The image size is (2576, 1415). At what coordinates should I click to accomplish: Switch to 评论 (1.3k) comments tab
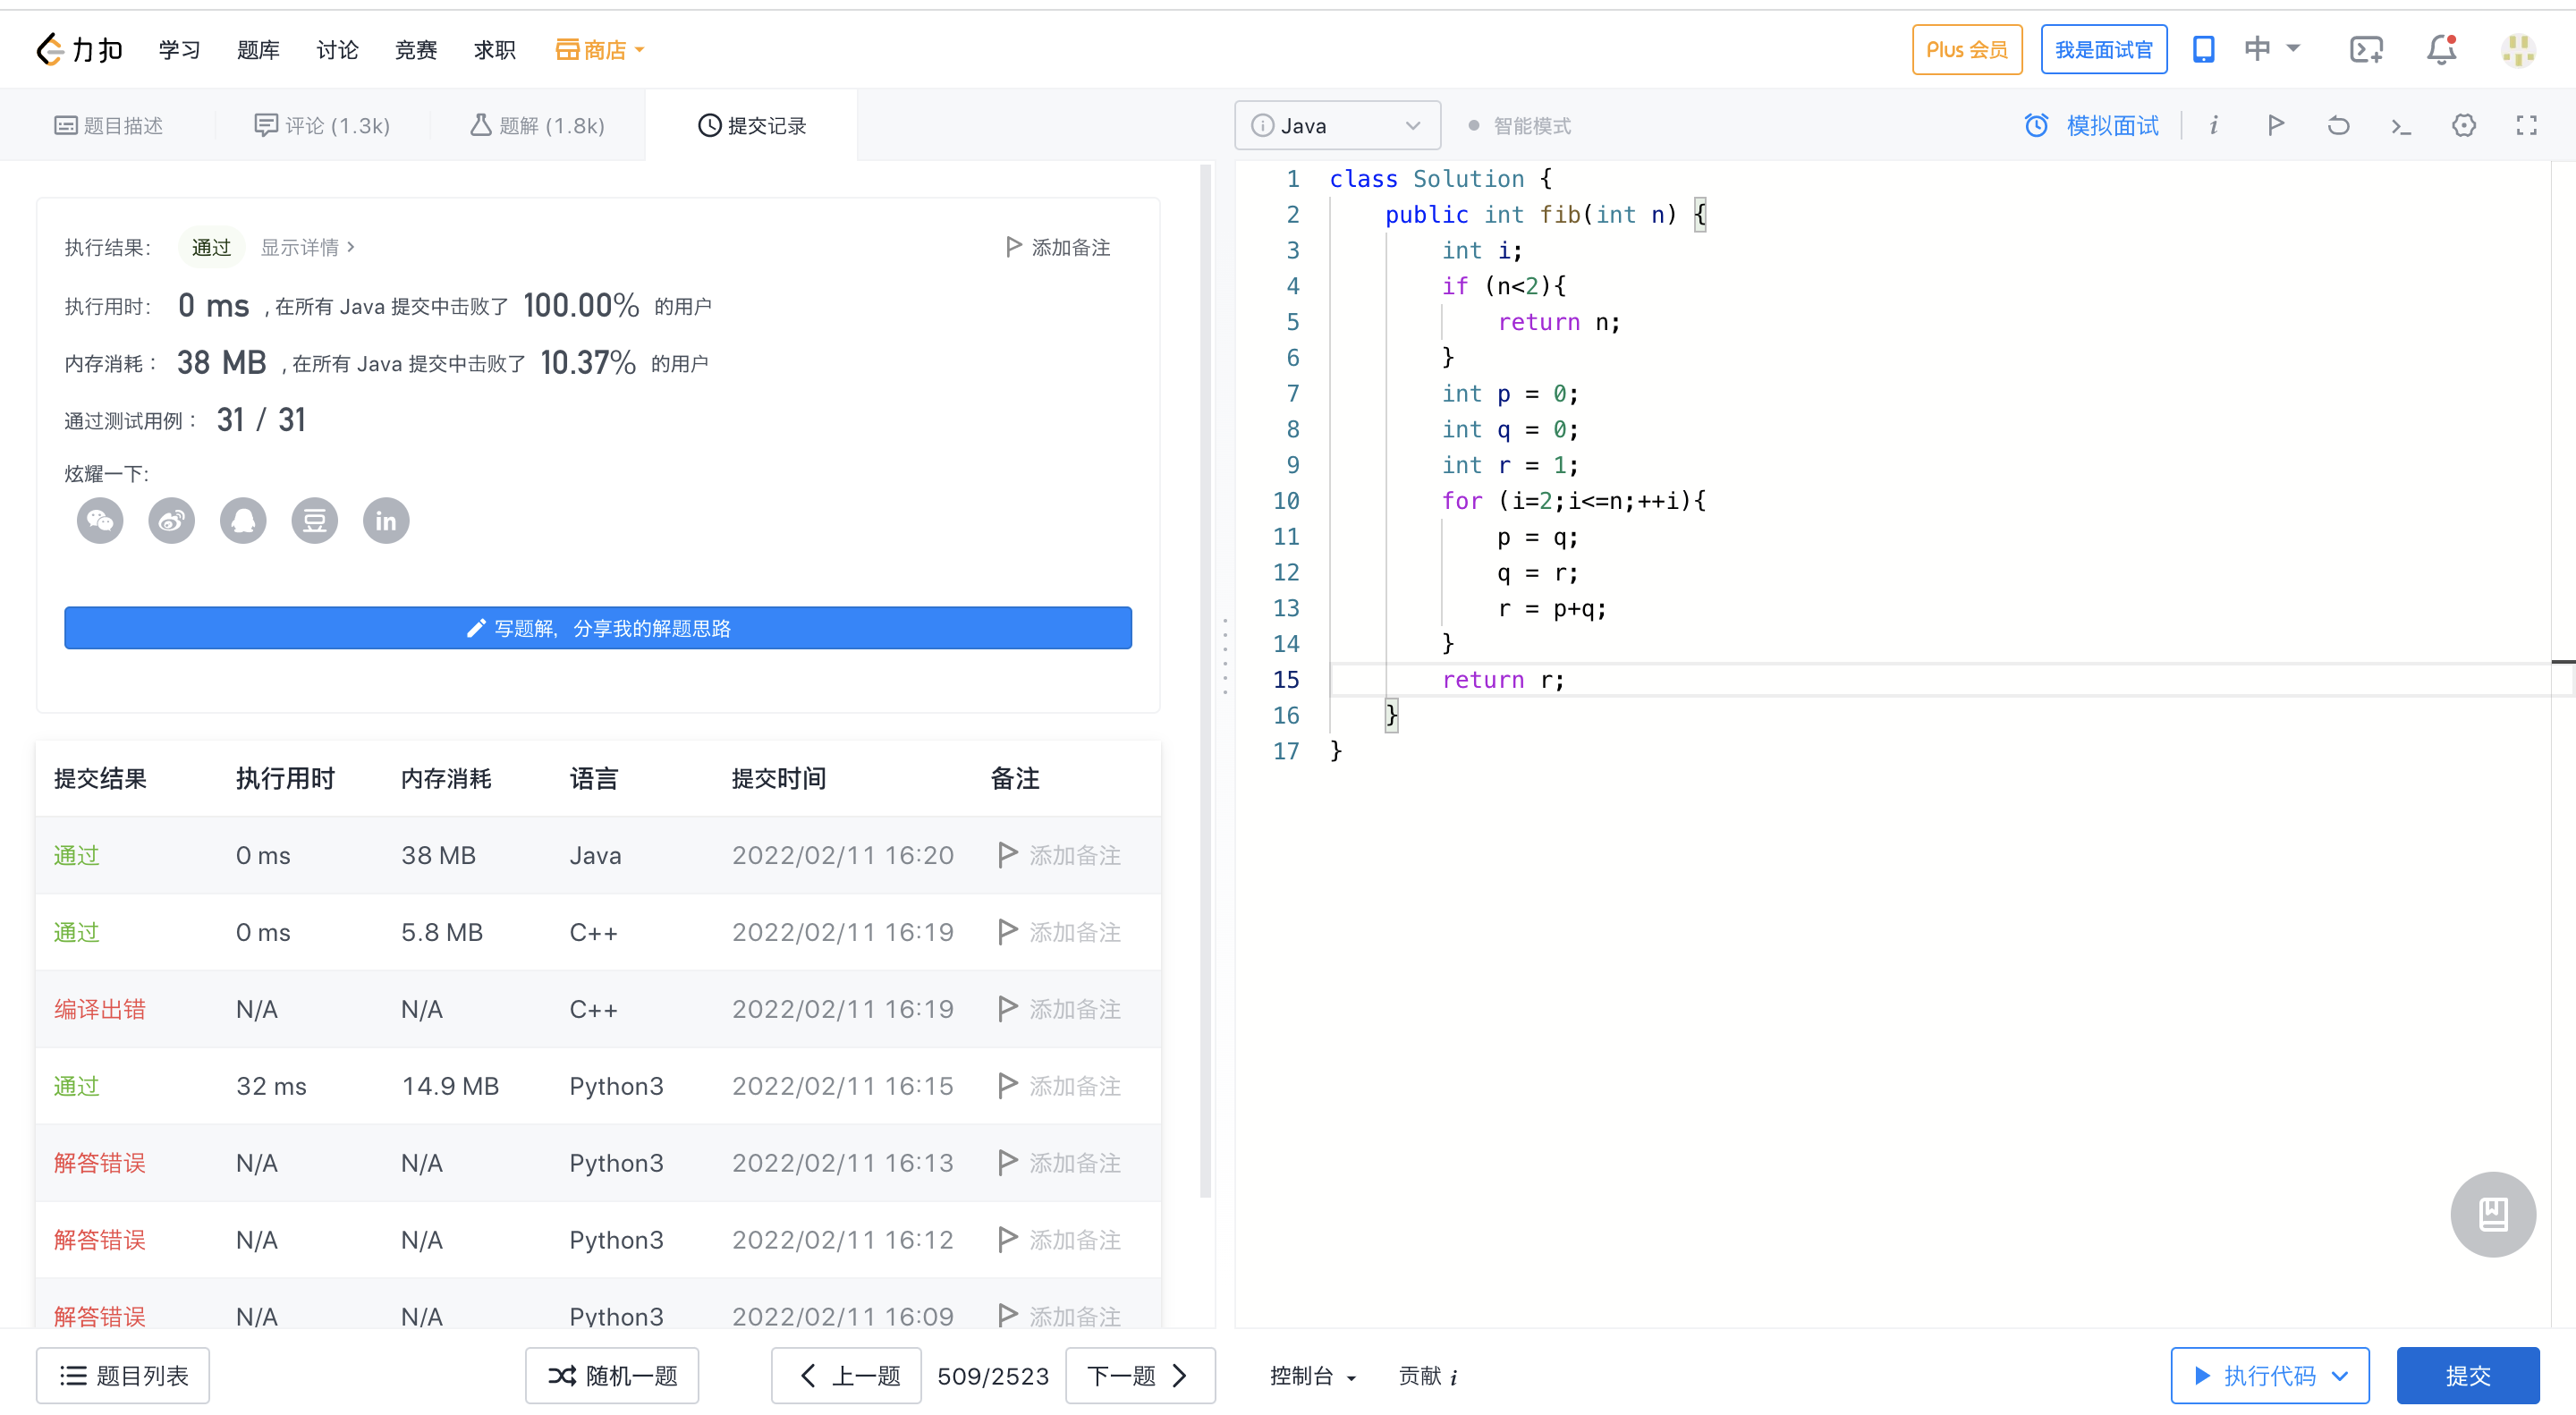pos(322,125)
